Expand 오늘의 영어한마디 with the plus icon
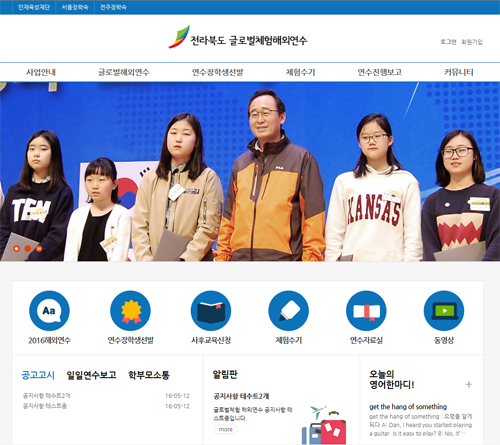Viewport: 500px width, 445px height. (x=469, y=384)
